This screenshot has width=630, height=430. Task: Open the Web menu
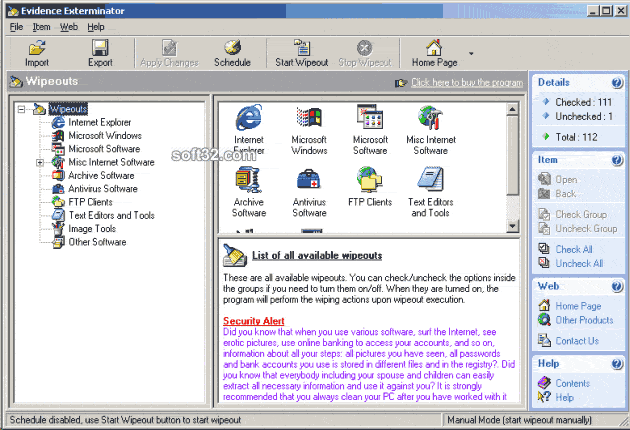click(69, 27)
